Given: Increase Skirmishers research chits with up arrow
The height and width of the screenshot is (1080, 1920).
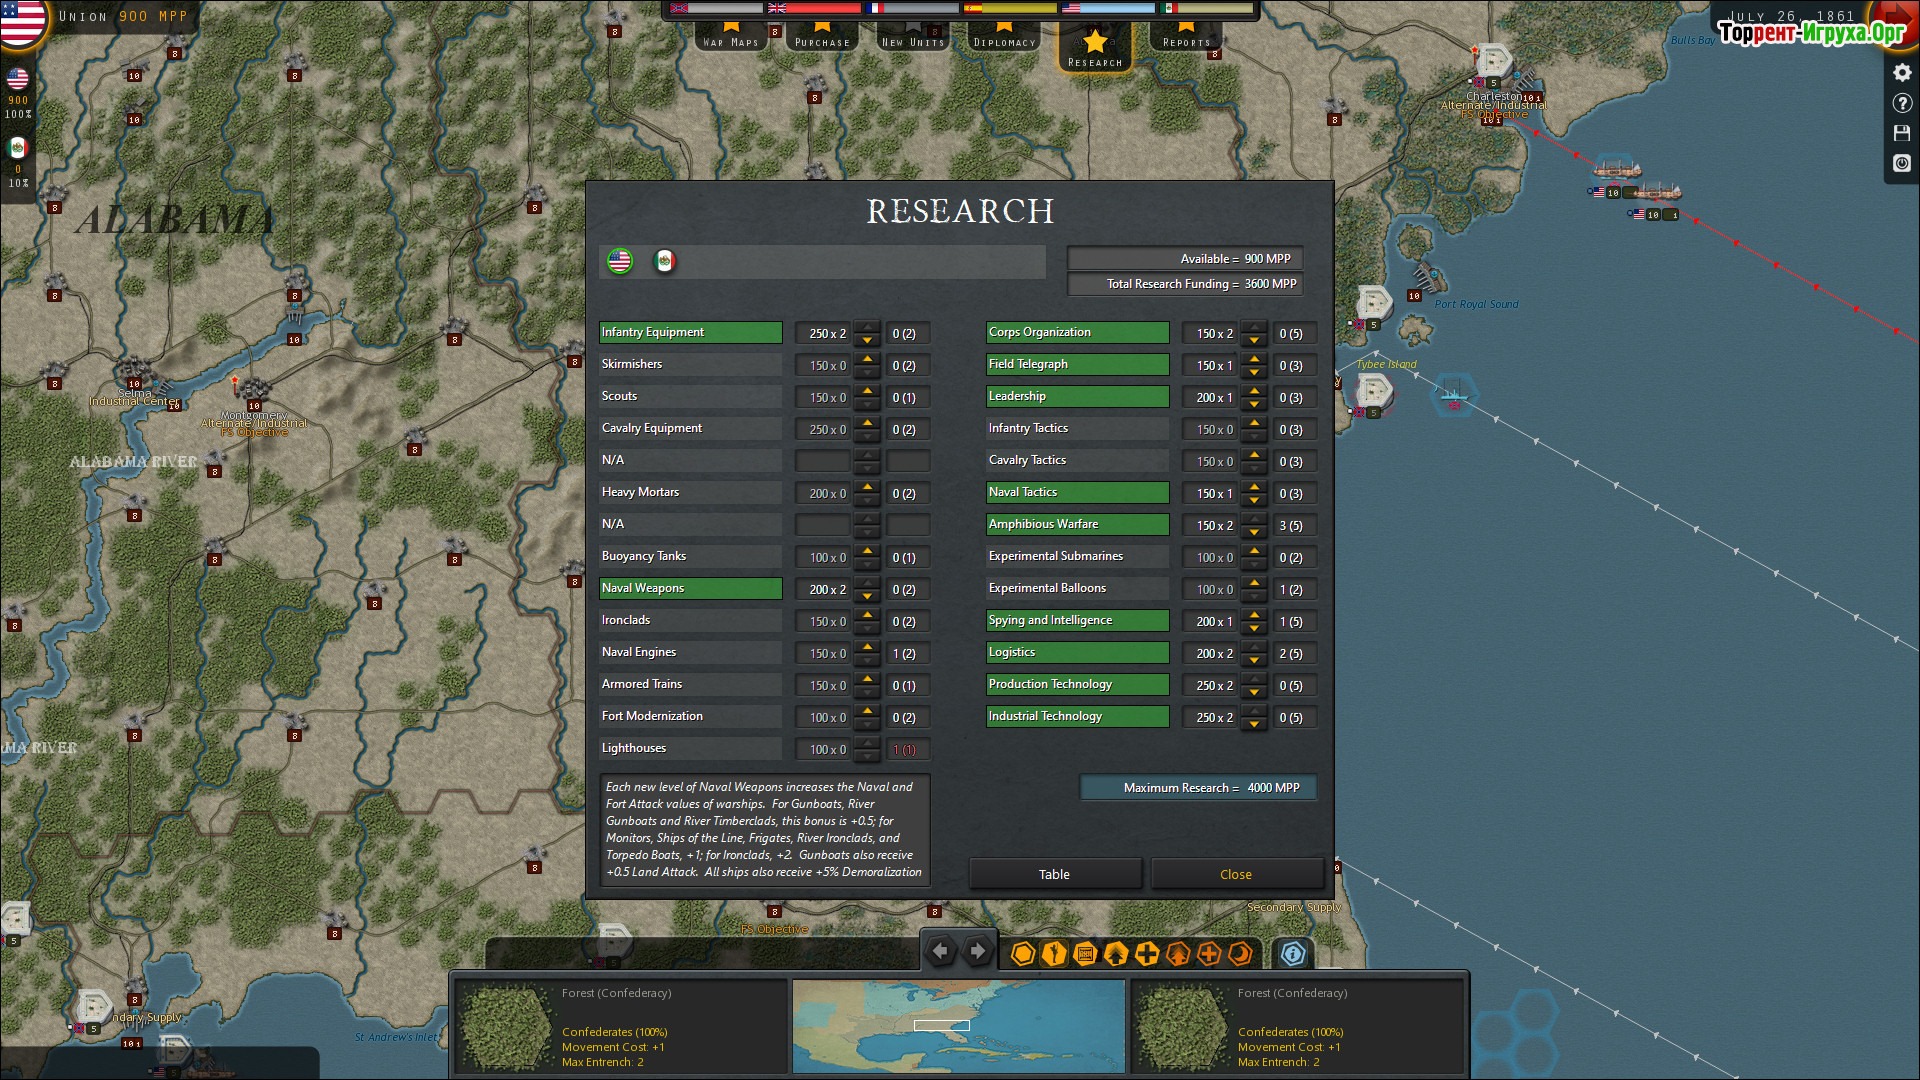Looking at the screenshot, I should [x=867, y=359].
